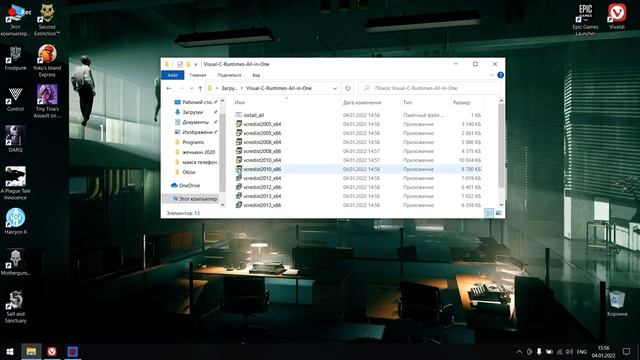The width and height of the screenshot is (640, 360).
Task: Open Epic Games Launcher shortcut
Action: 585,20
